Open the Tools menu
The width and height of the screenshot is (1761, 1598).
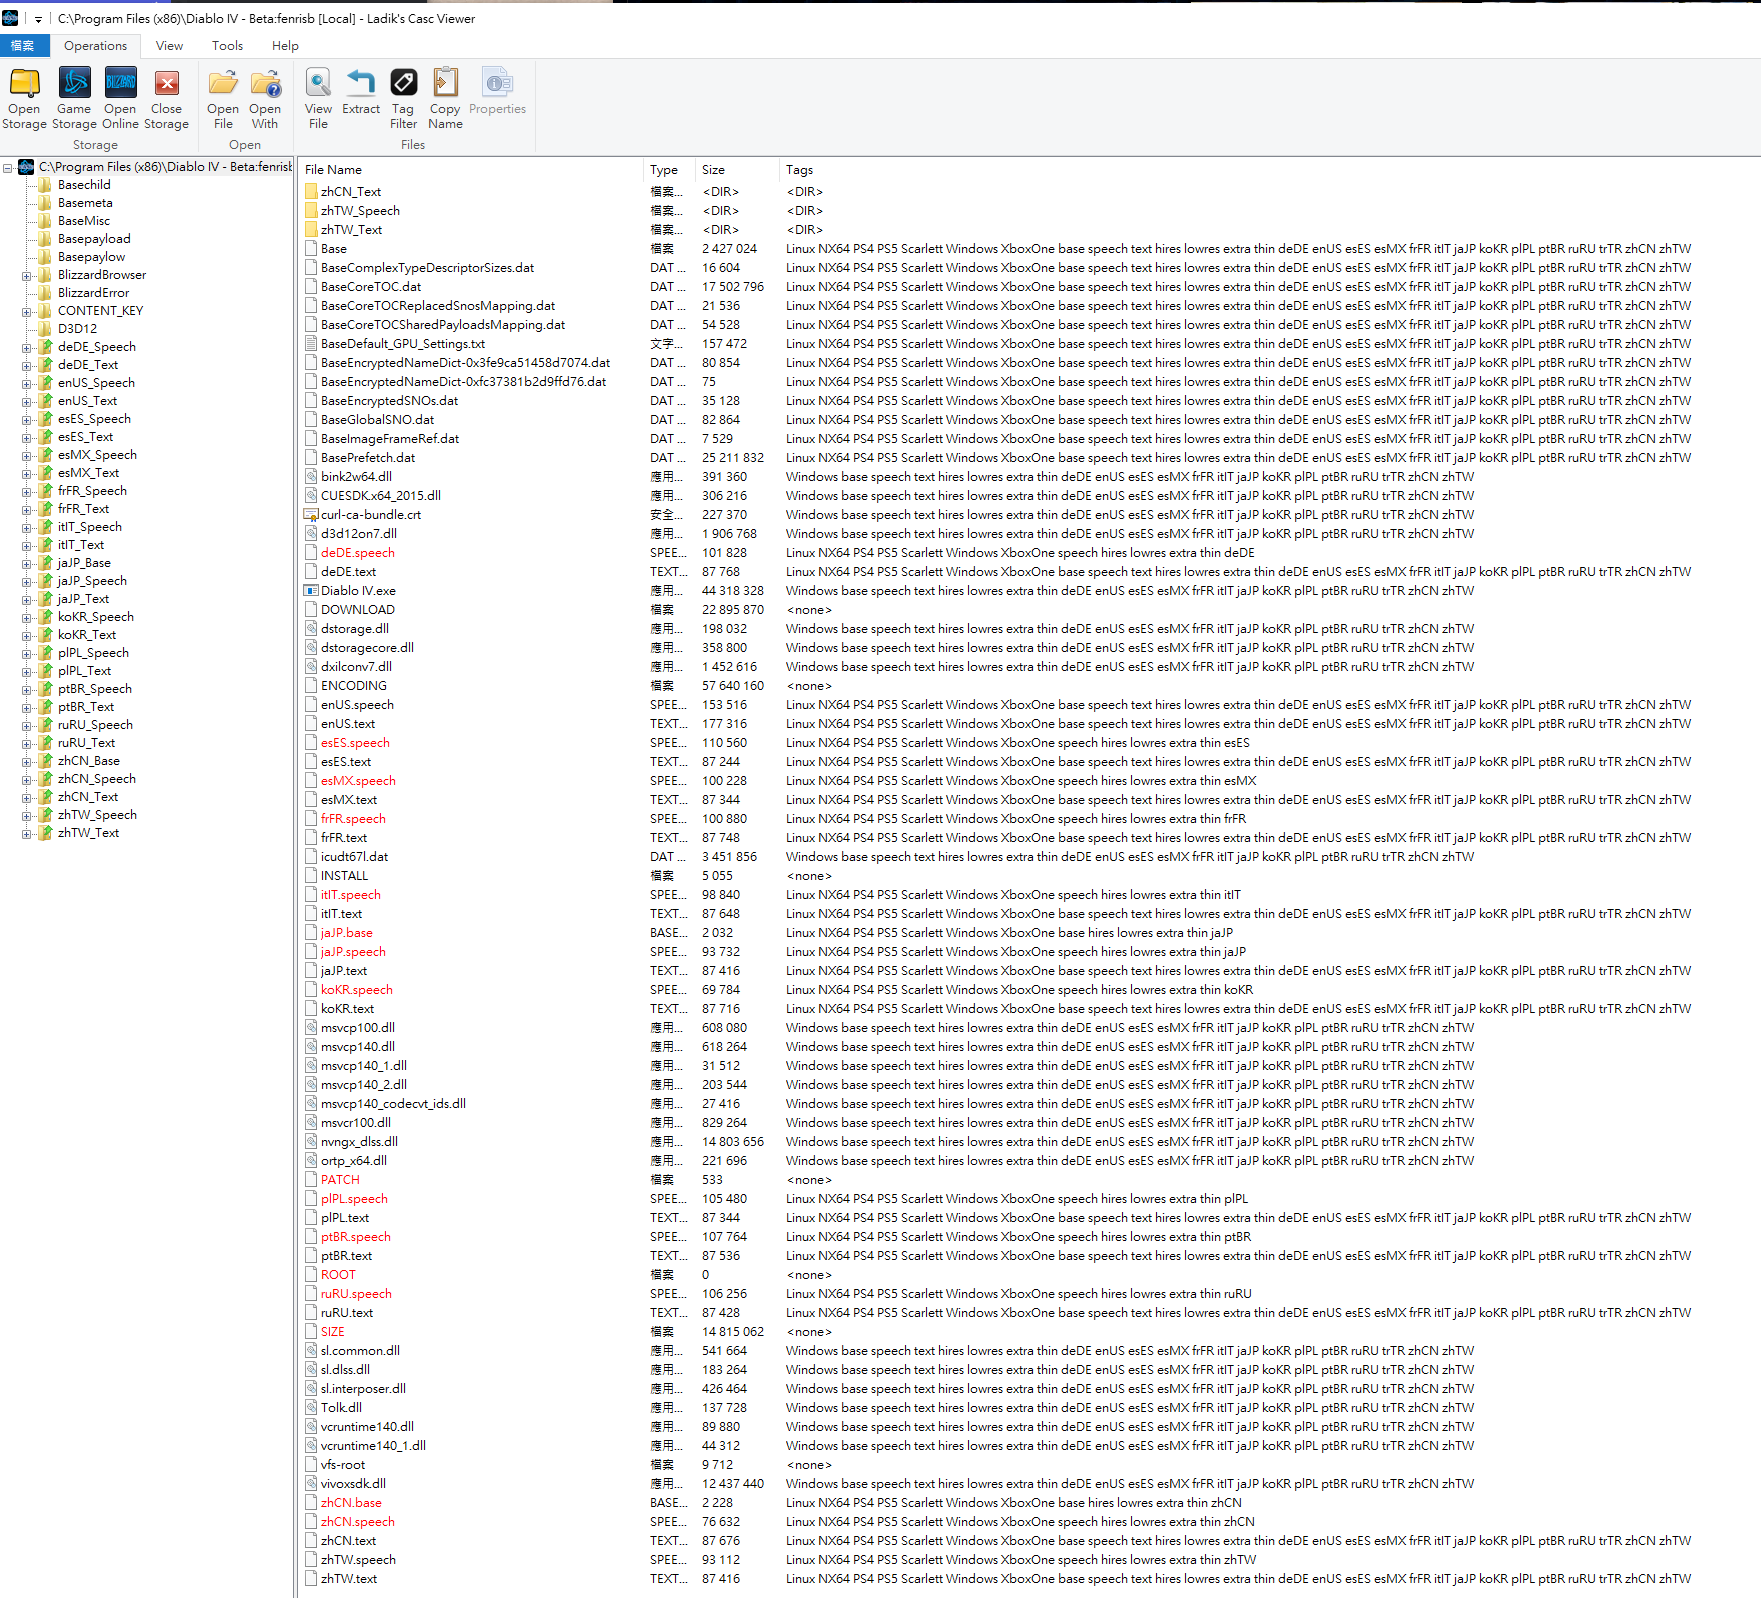[227, 45]
